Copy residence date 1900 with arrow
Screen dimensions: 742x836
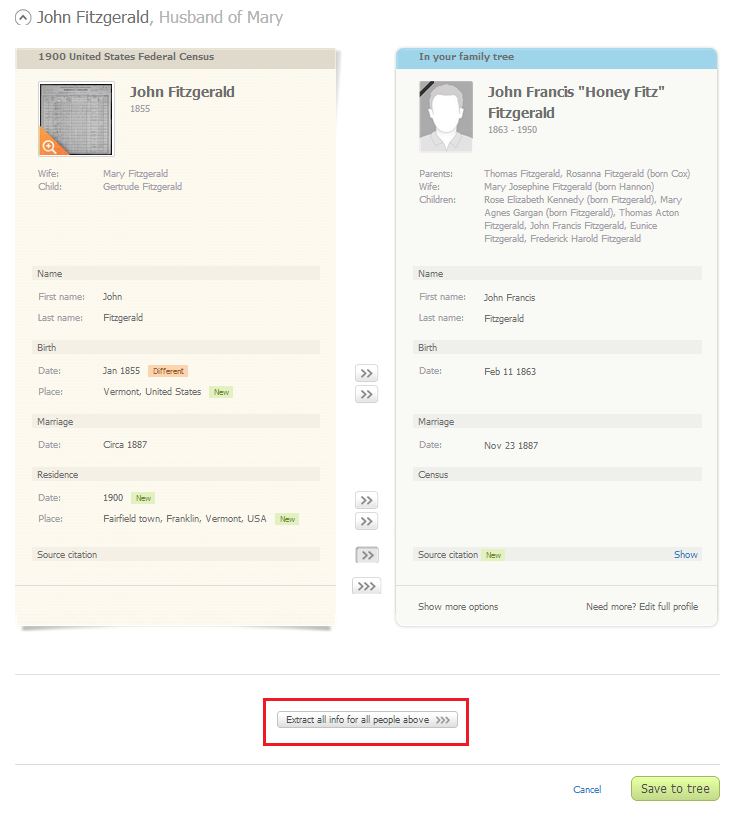pos(367,500)
